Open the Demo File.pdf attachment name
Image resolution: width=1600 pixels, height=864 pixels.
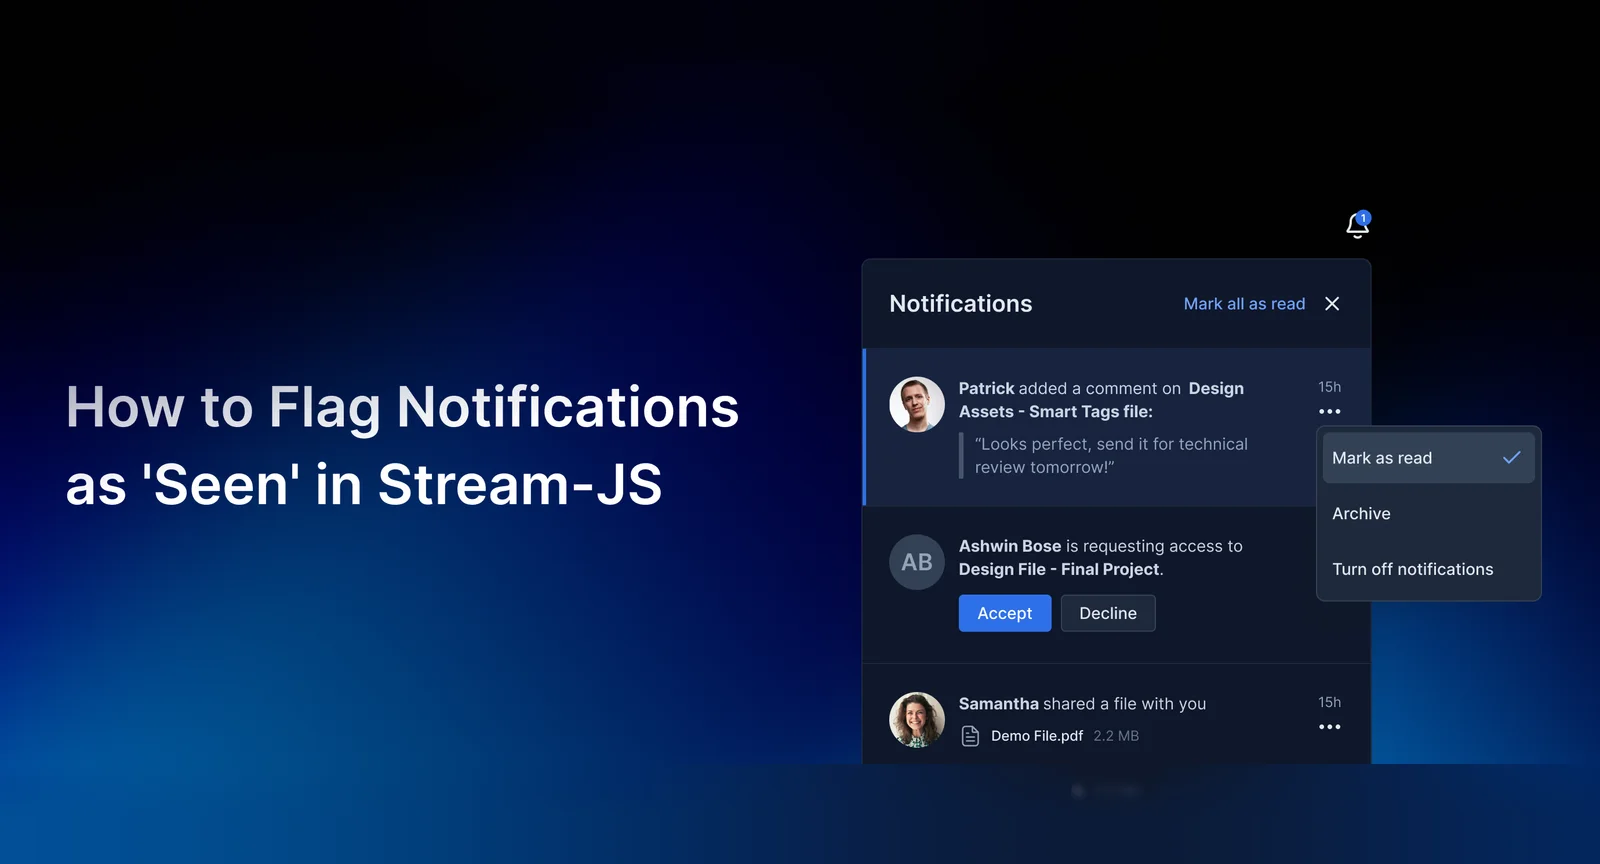(1037, 736)
